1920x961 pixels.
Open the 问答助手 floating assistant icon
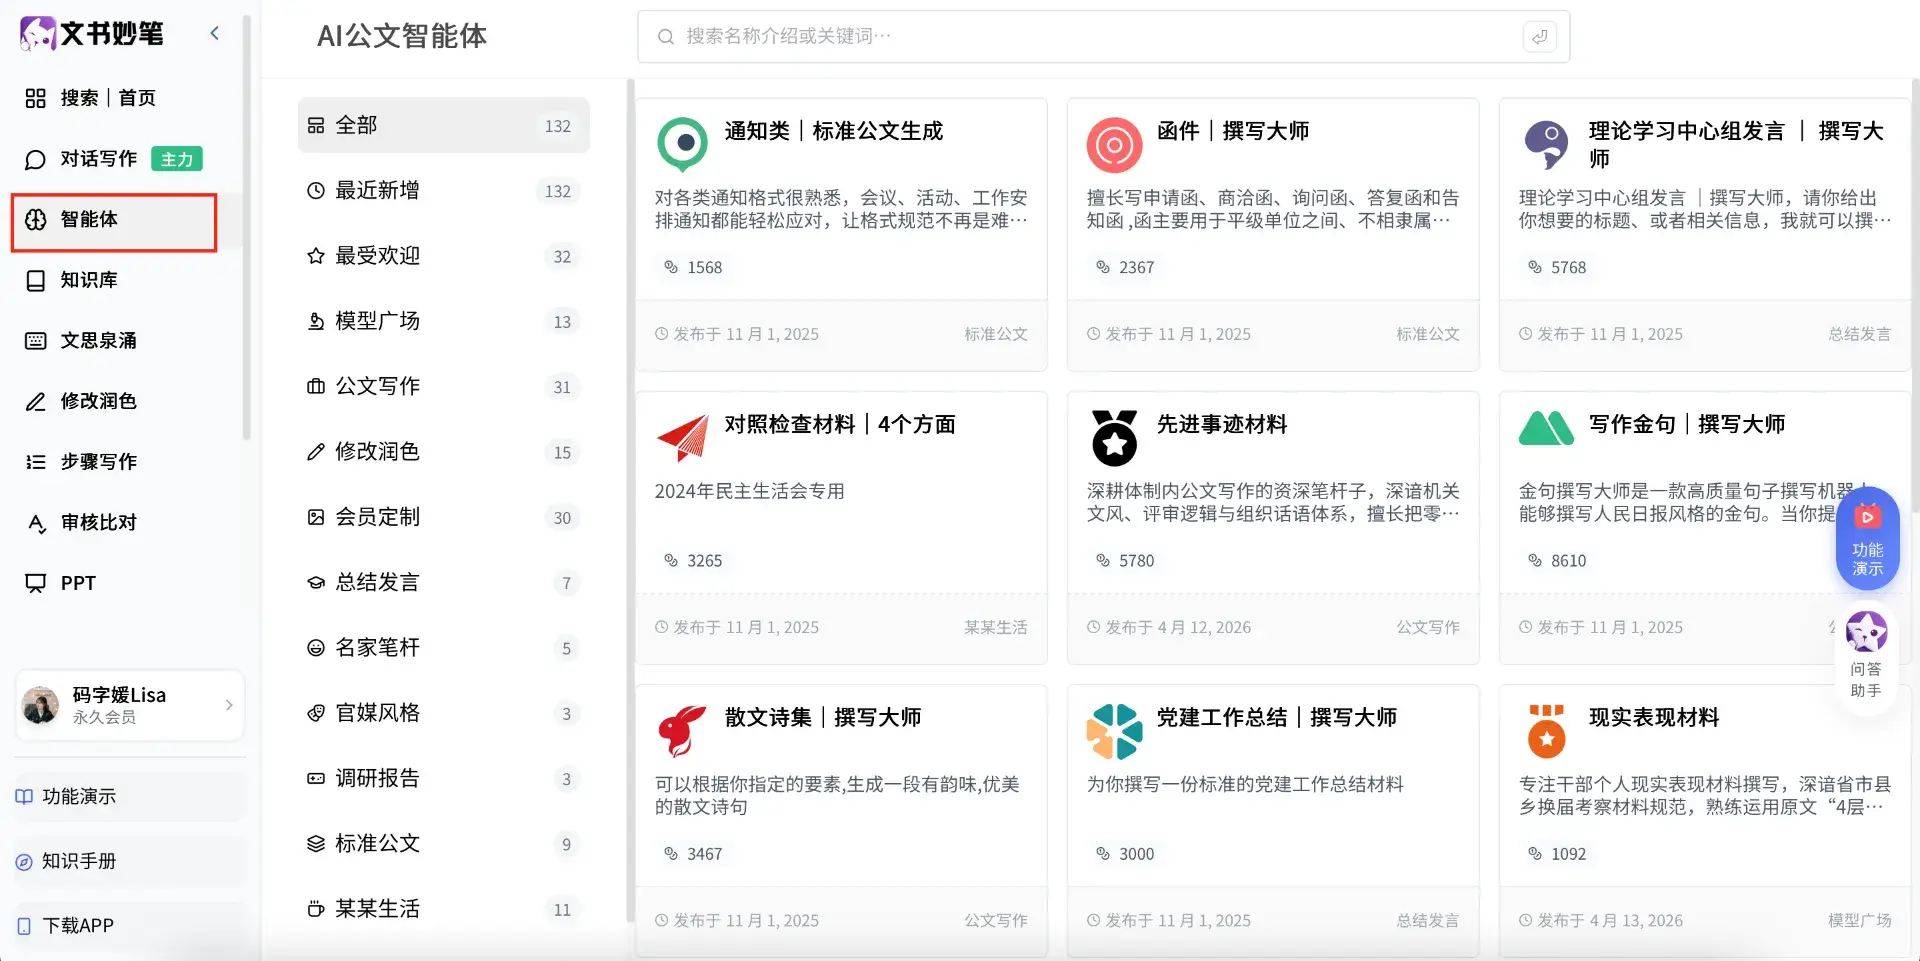coord(1865,633)
